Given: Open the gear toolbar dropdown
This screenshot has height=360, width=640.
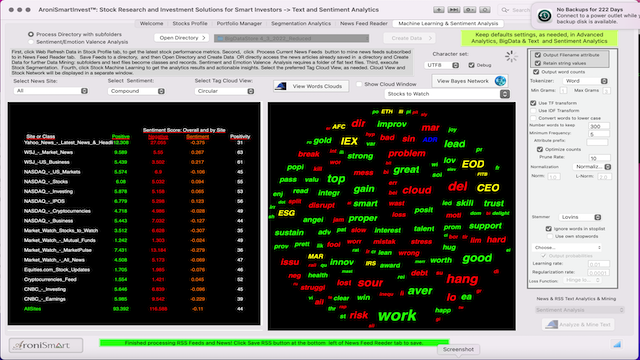Looking at the screenshot, I should tap(469, 9).
